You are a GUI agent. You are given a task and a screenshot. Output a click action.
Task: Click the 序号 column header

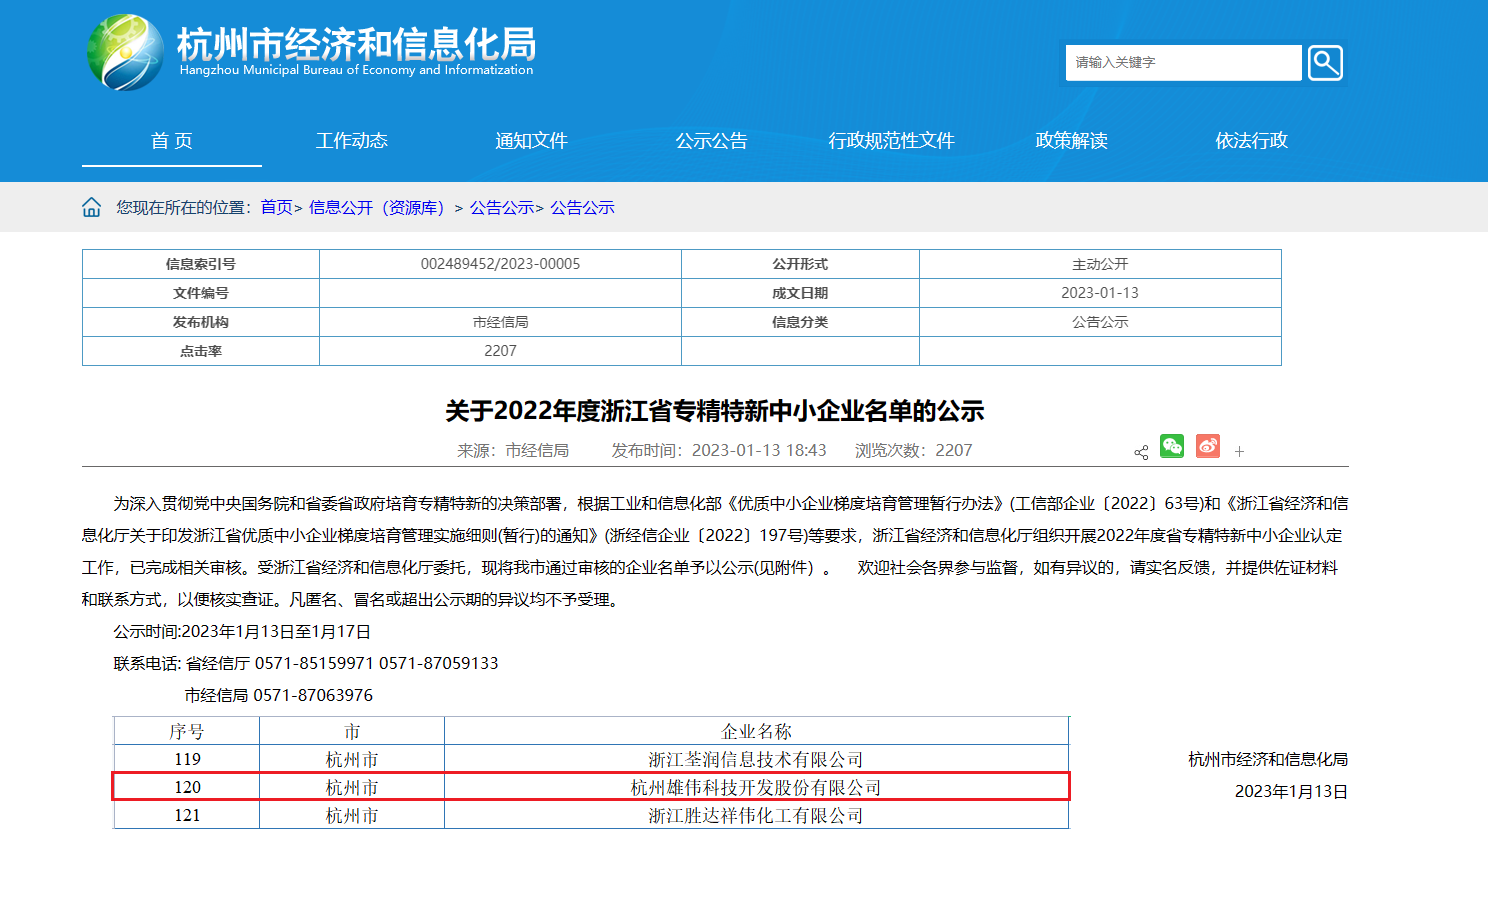point(187,732)
